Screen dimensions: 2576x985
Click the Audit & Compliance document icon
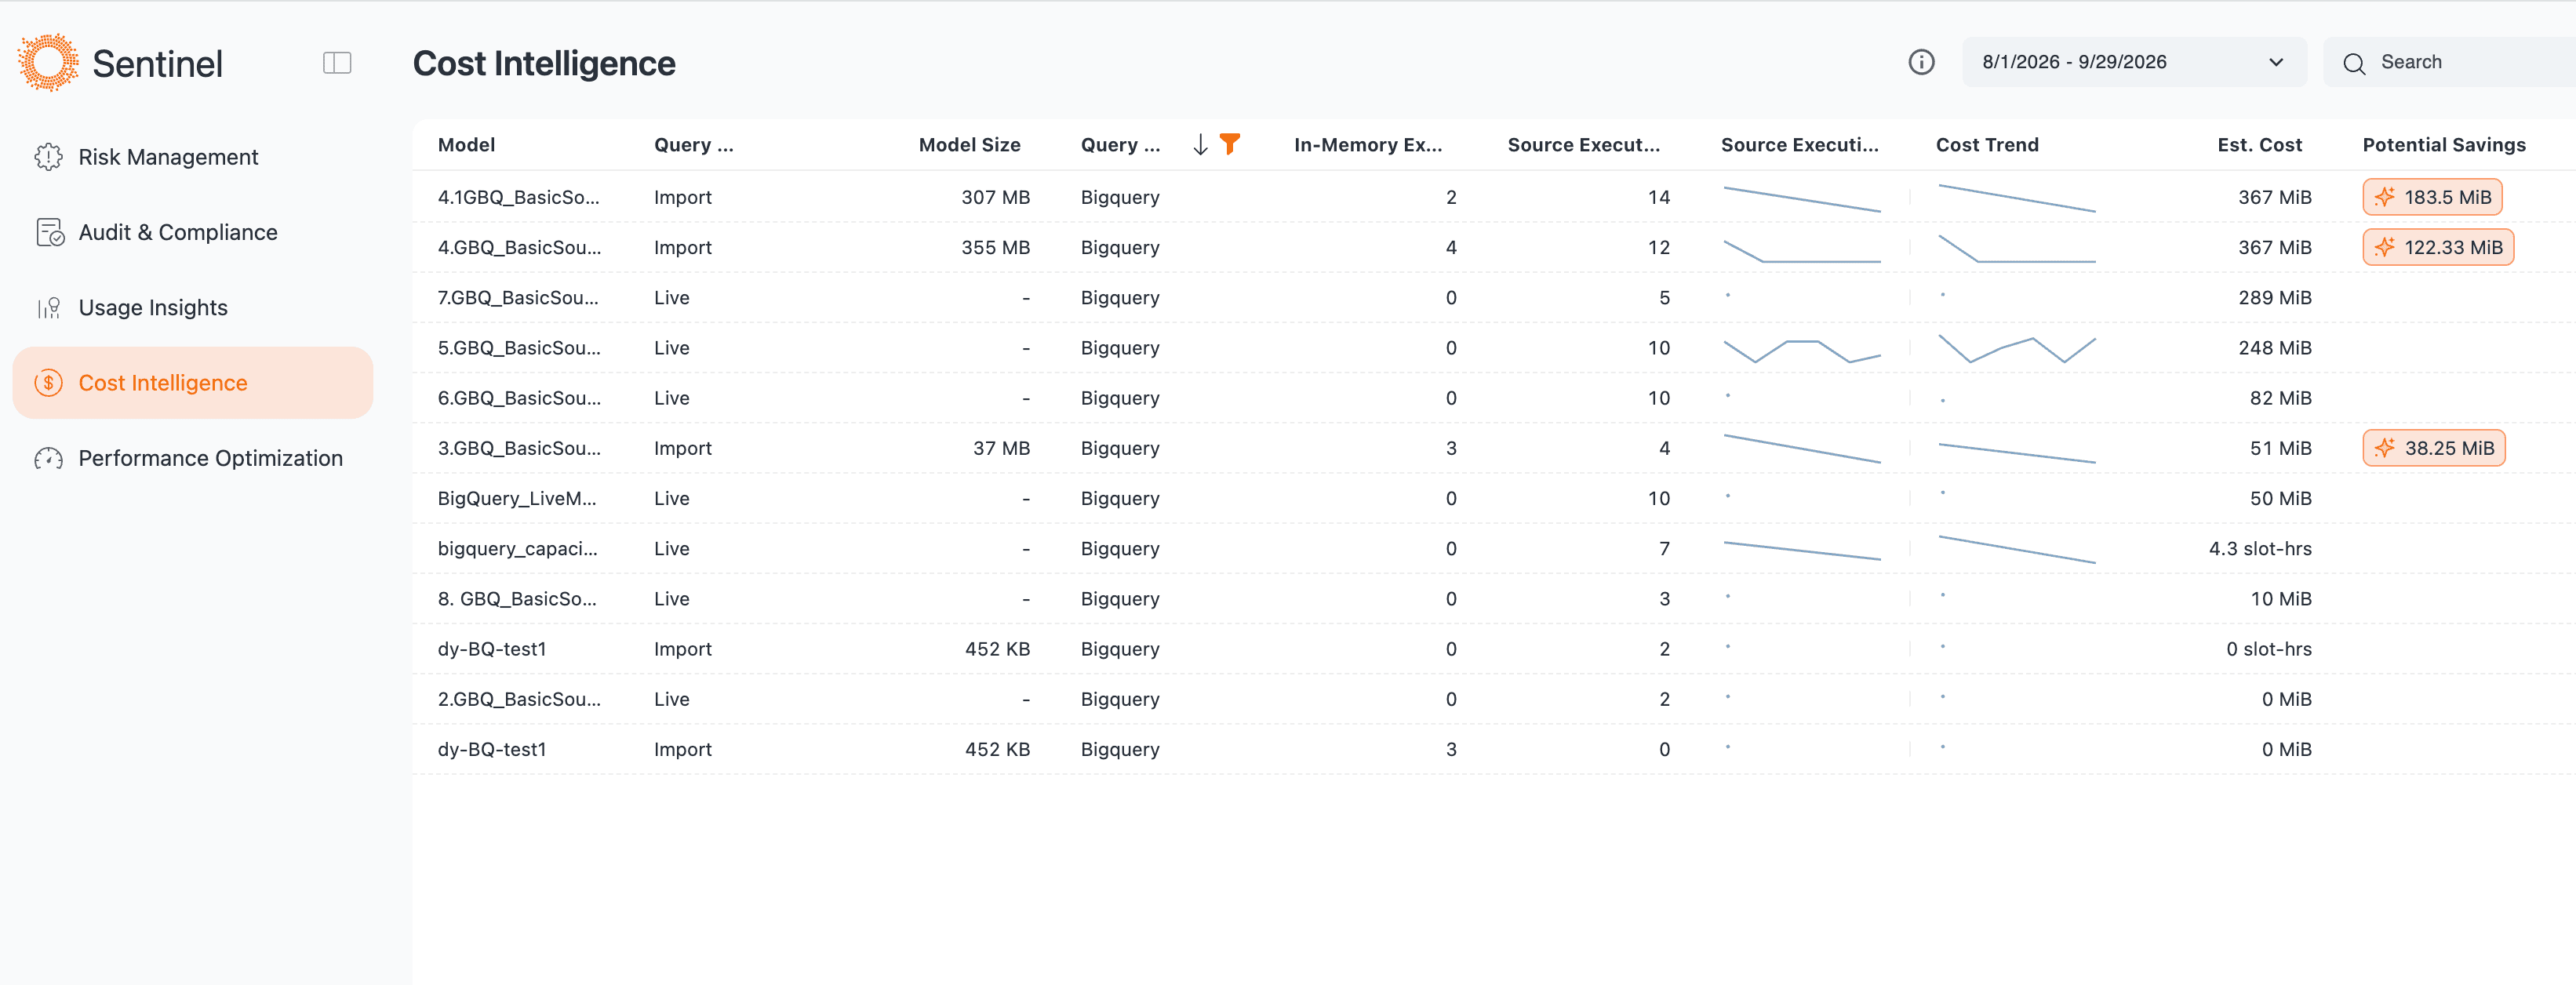[x=49, y=232]
